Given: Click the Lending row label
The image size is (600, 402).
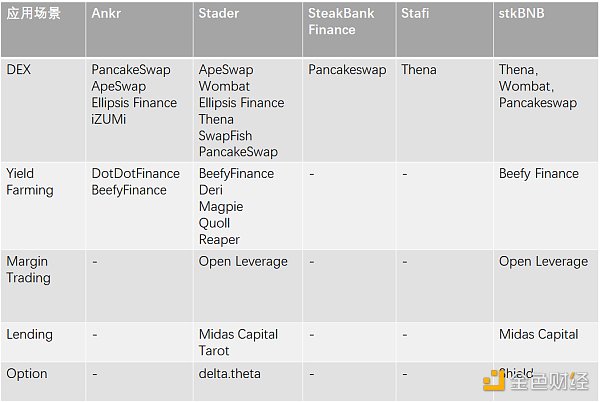Looking at the screenshot, I should (29, 334).
